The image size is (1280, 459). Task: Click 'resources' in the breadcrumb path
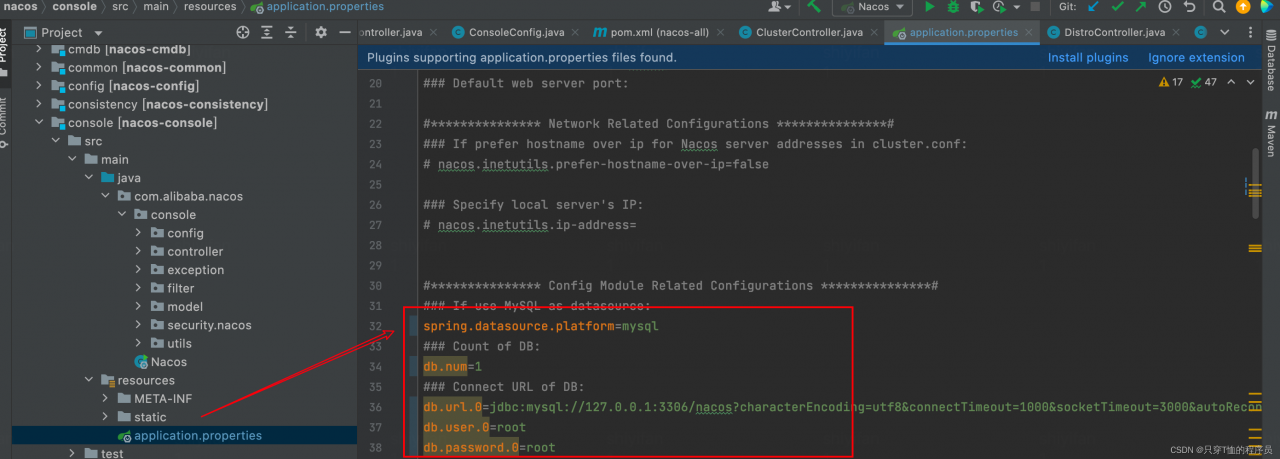point(210,6)
